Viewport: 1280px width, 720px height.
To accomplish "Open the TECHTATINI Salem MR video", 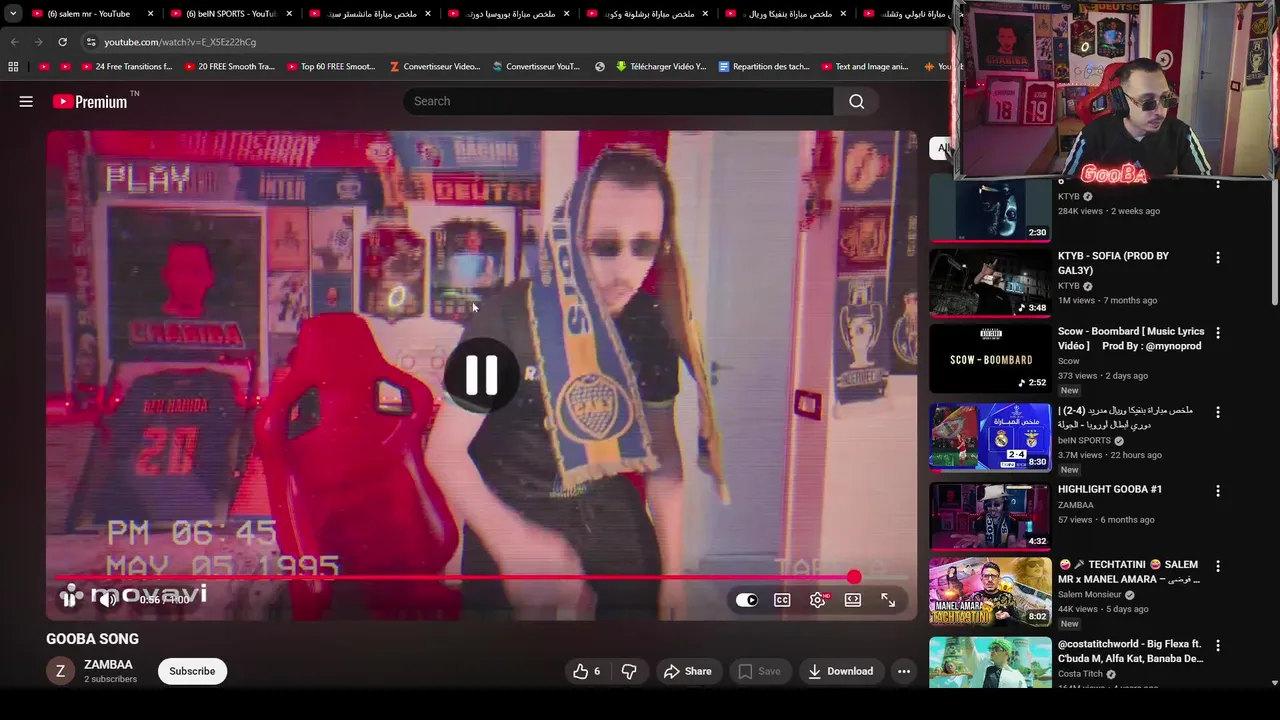I will pyautogui.click(x=1129, y=571).
